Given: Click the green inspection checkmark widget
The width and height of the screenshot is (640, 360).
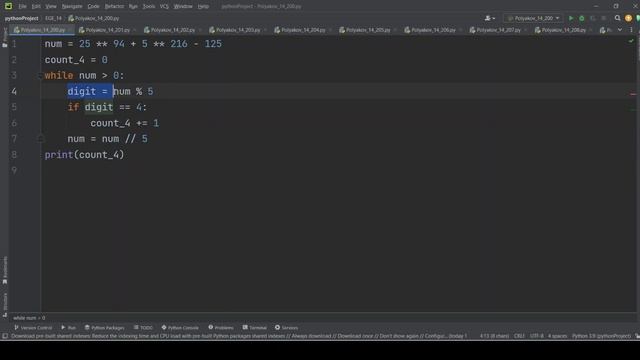Looking at the screenshot, I should (631, 41).
